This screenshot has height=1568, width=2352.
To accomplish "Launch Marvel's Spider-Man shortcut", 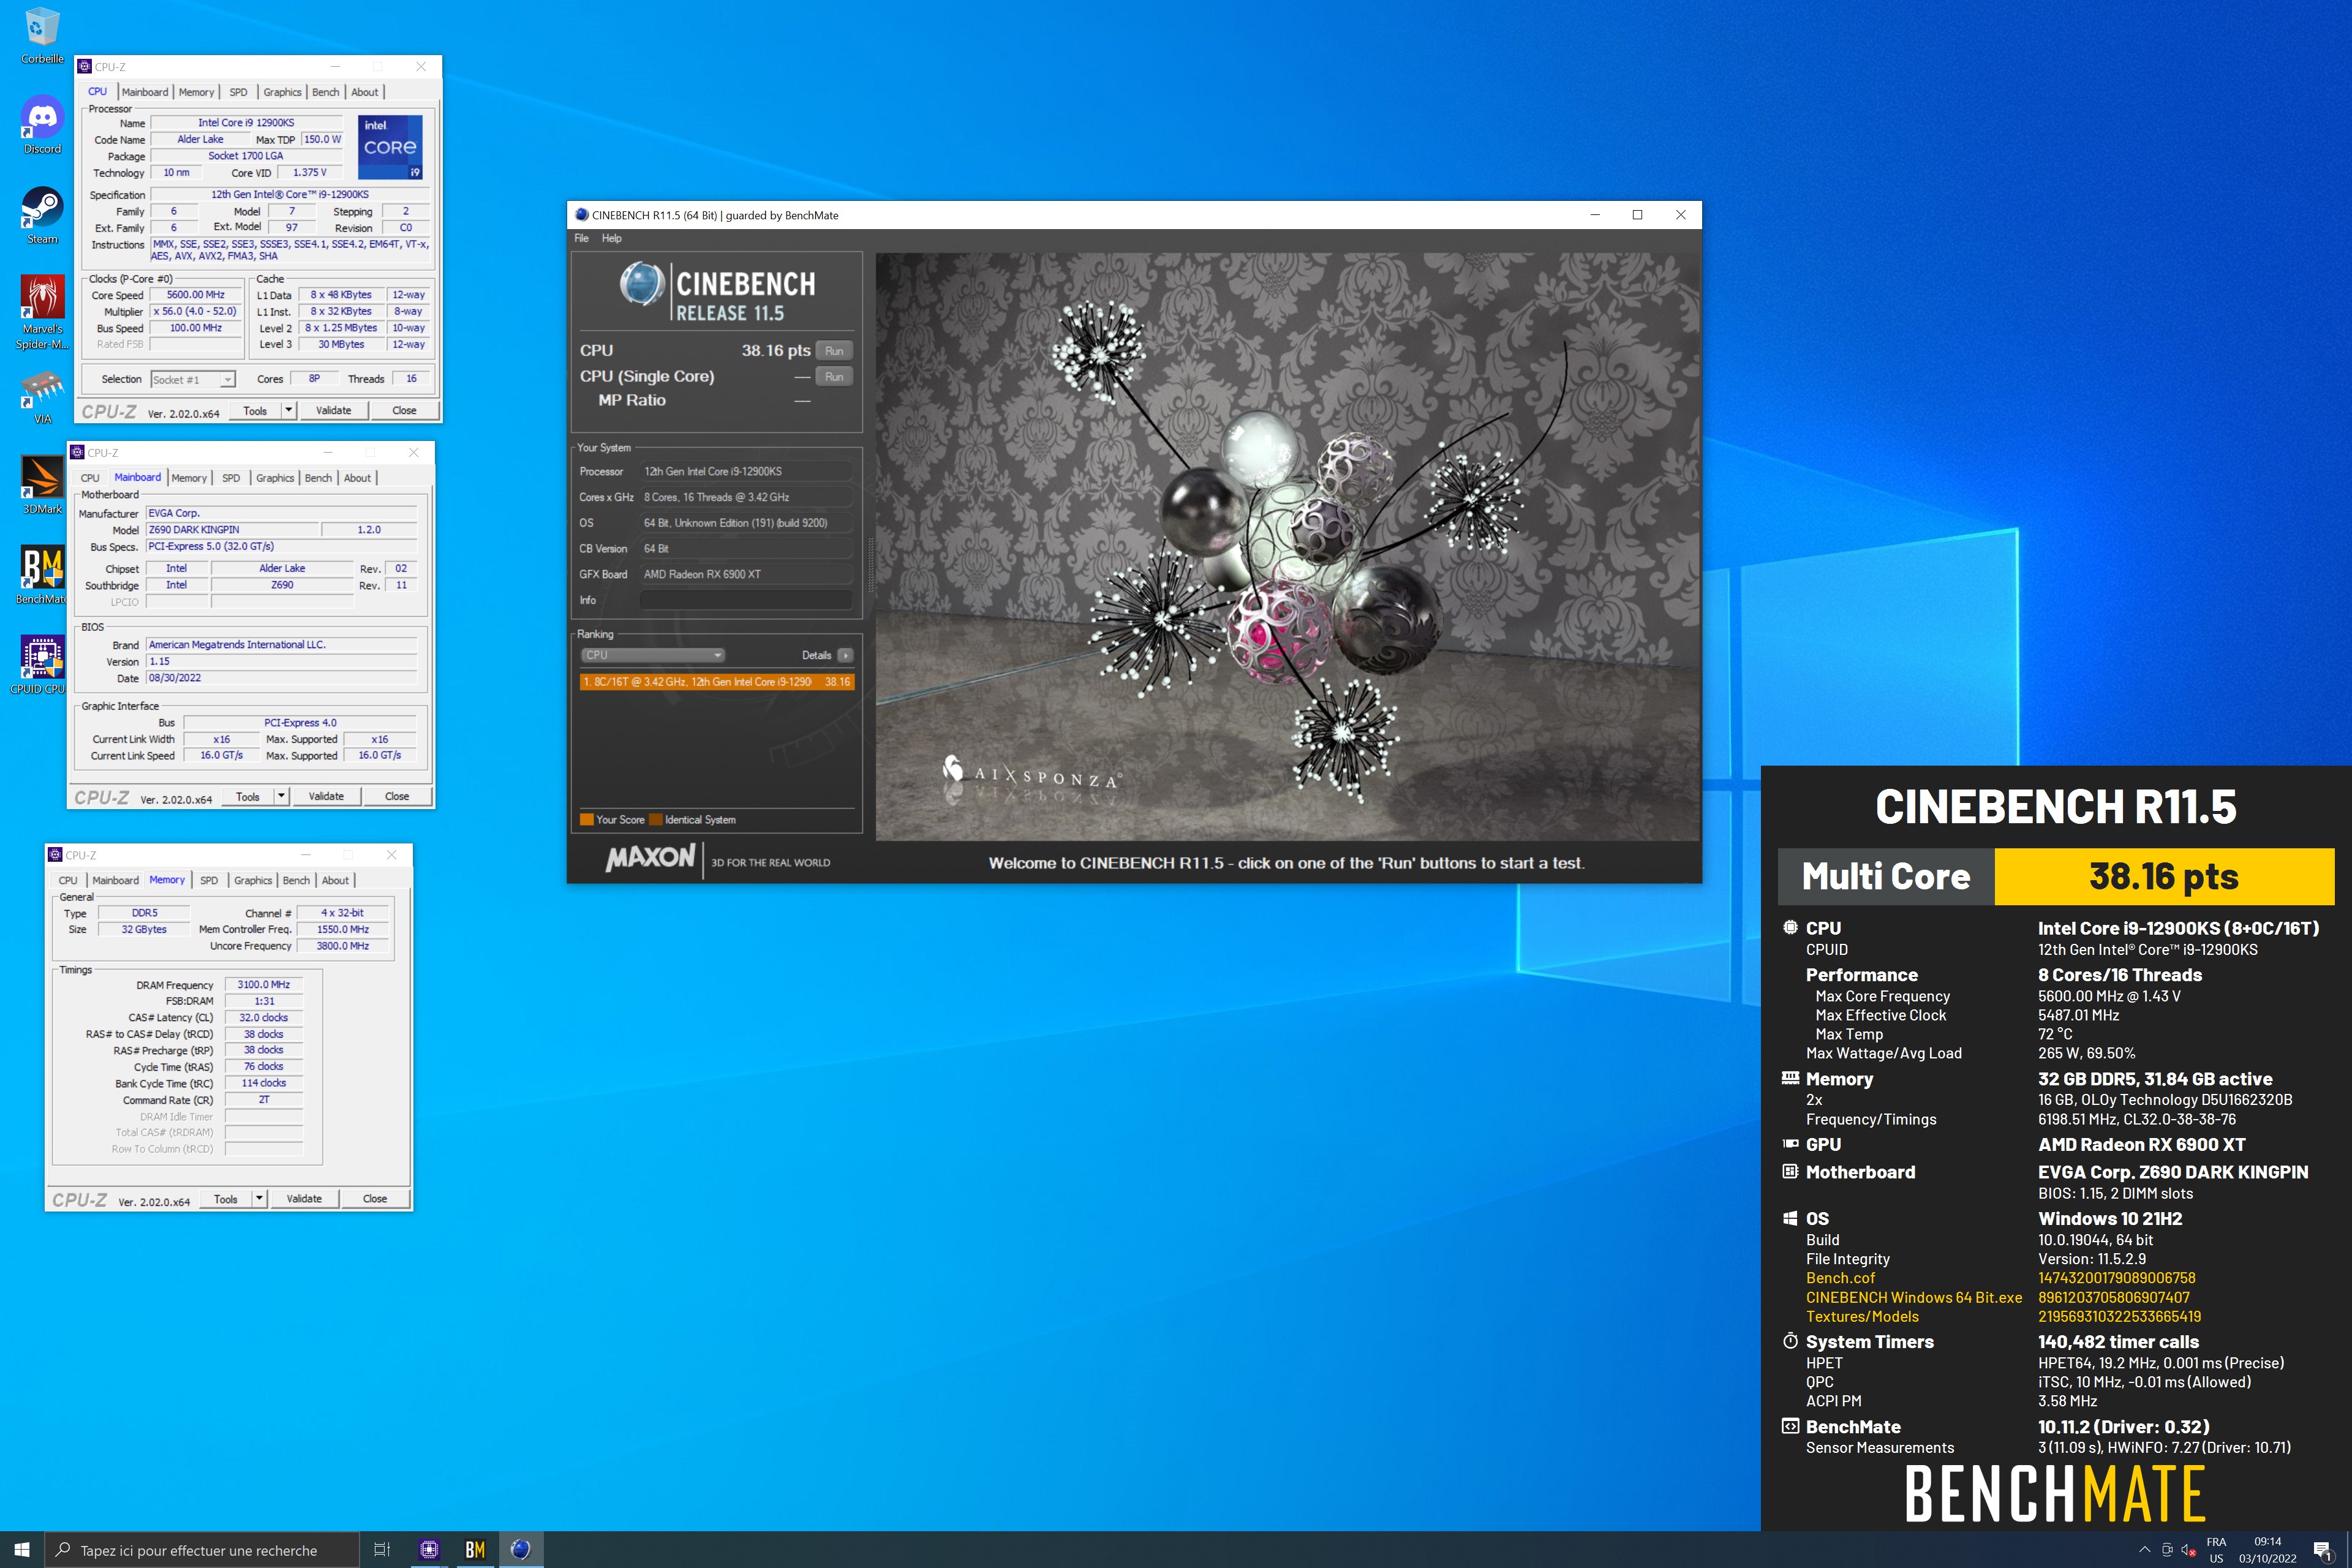I will (42, 311).
